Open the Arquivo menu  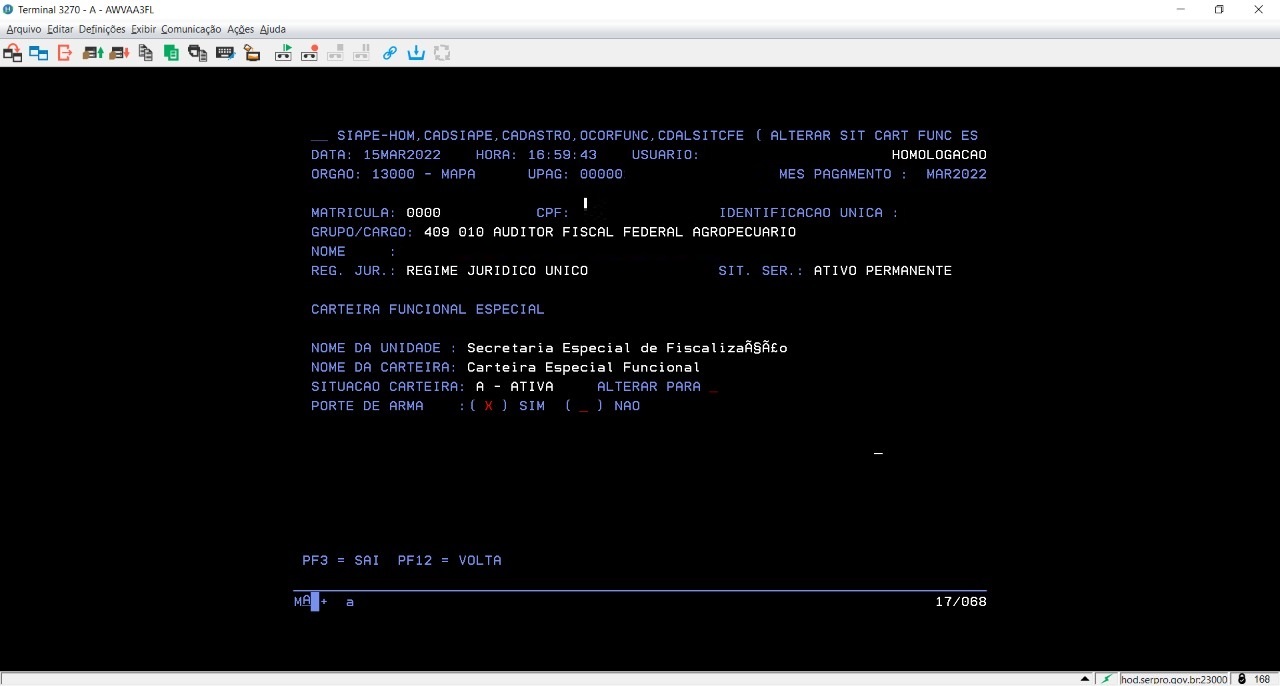click(24, 29)
